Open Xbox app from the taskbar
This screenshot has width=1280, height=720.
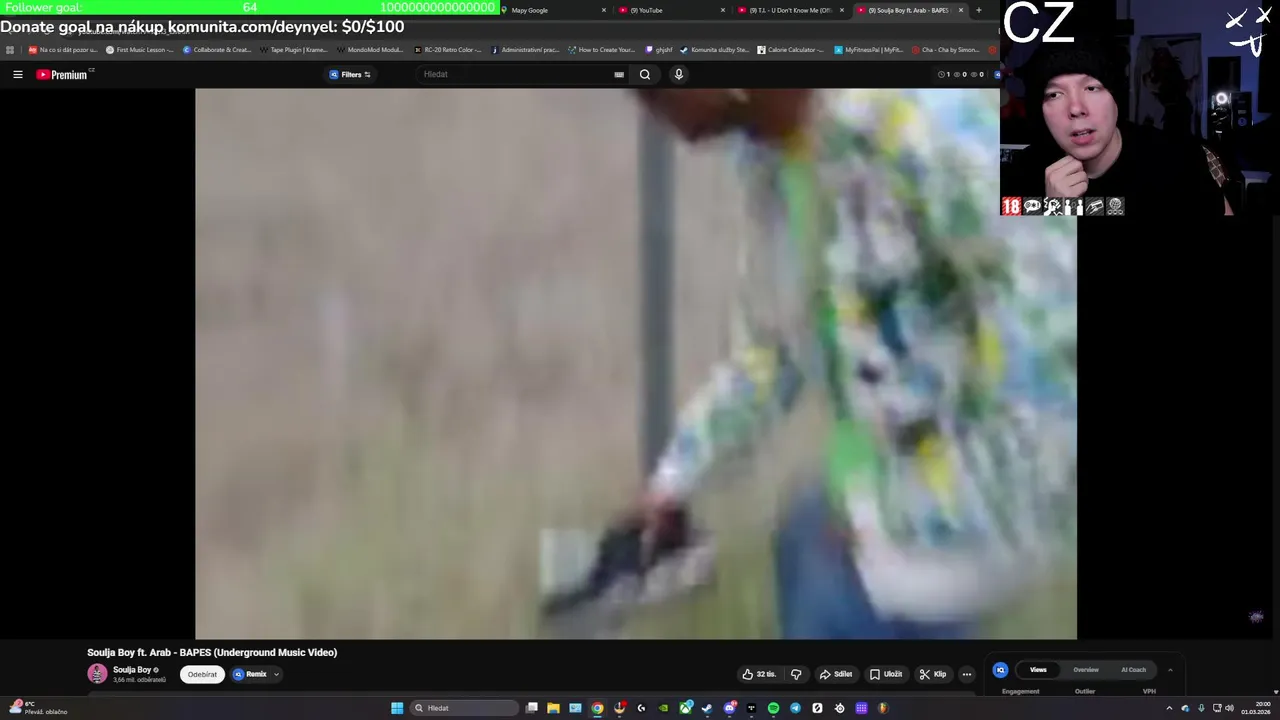click(x=685, y=708)
